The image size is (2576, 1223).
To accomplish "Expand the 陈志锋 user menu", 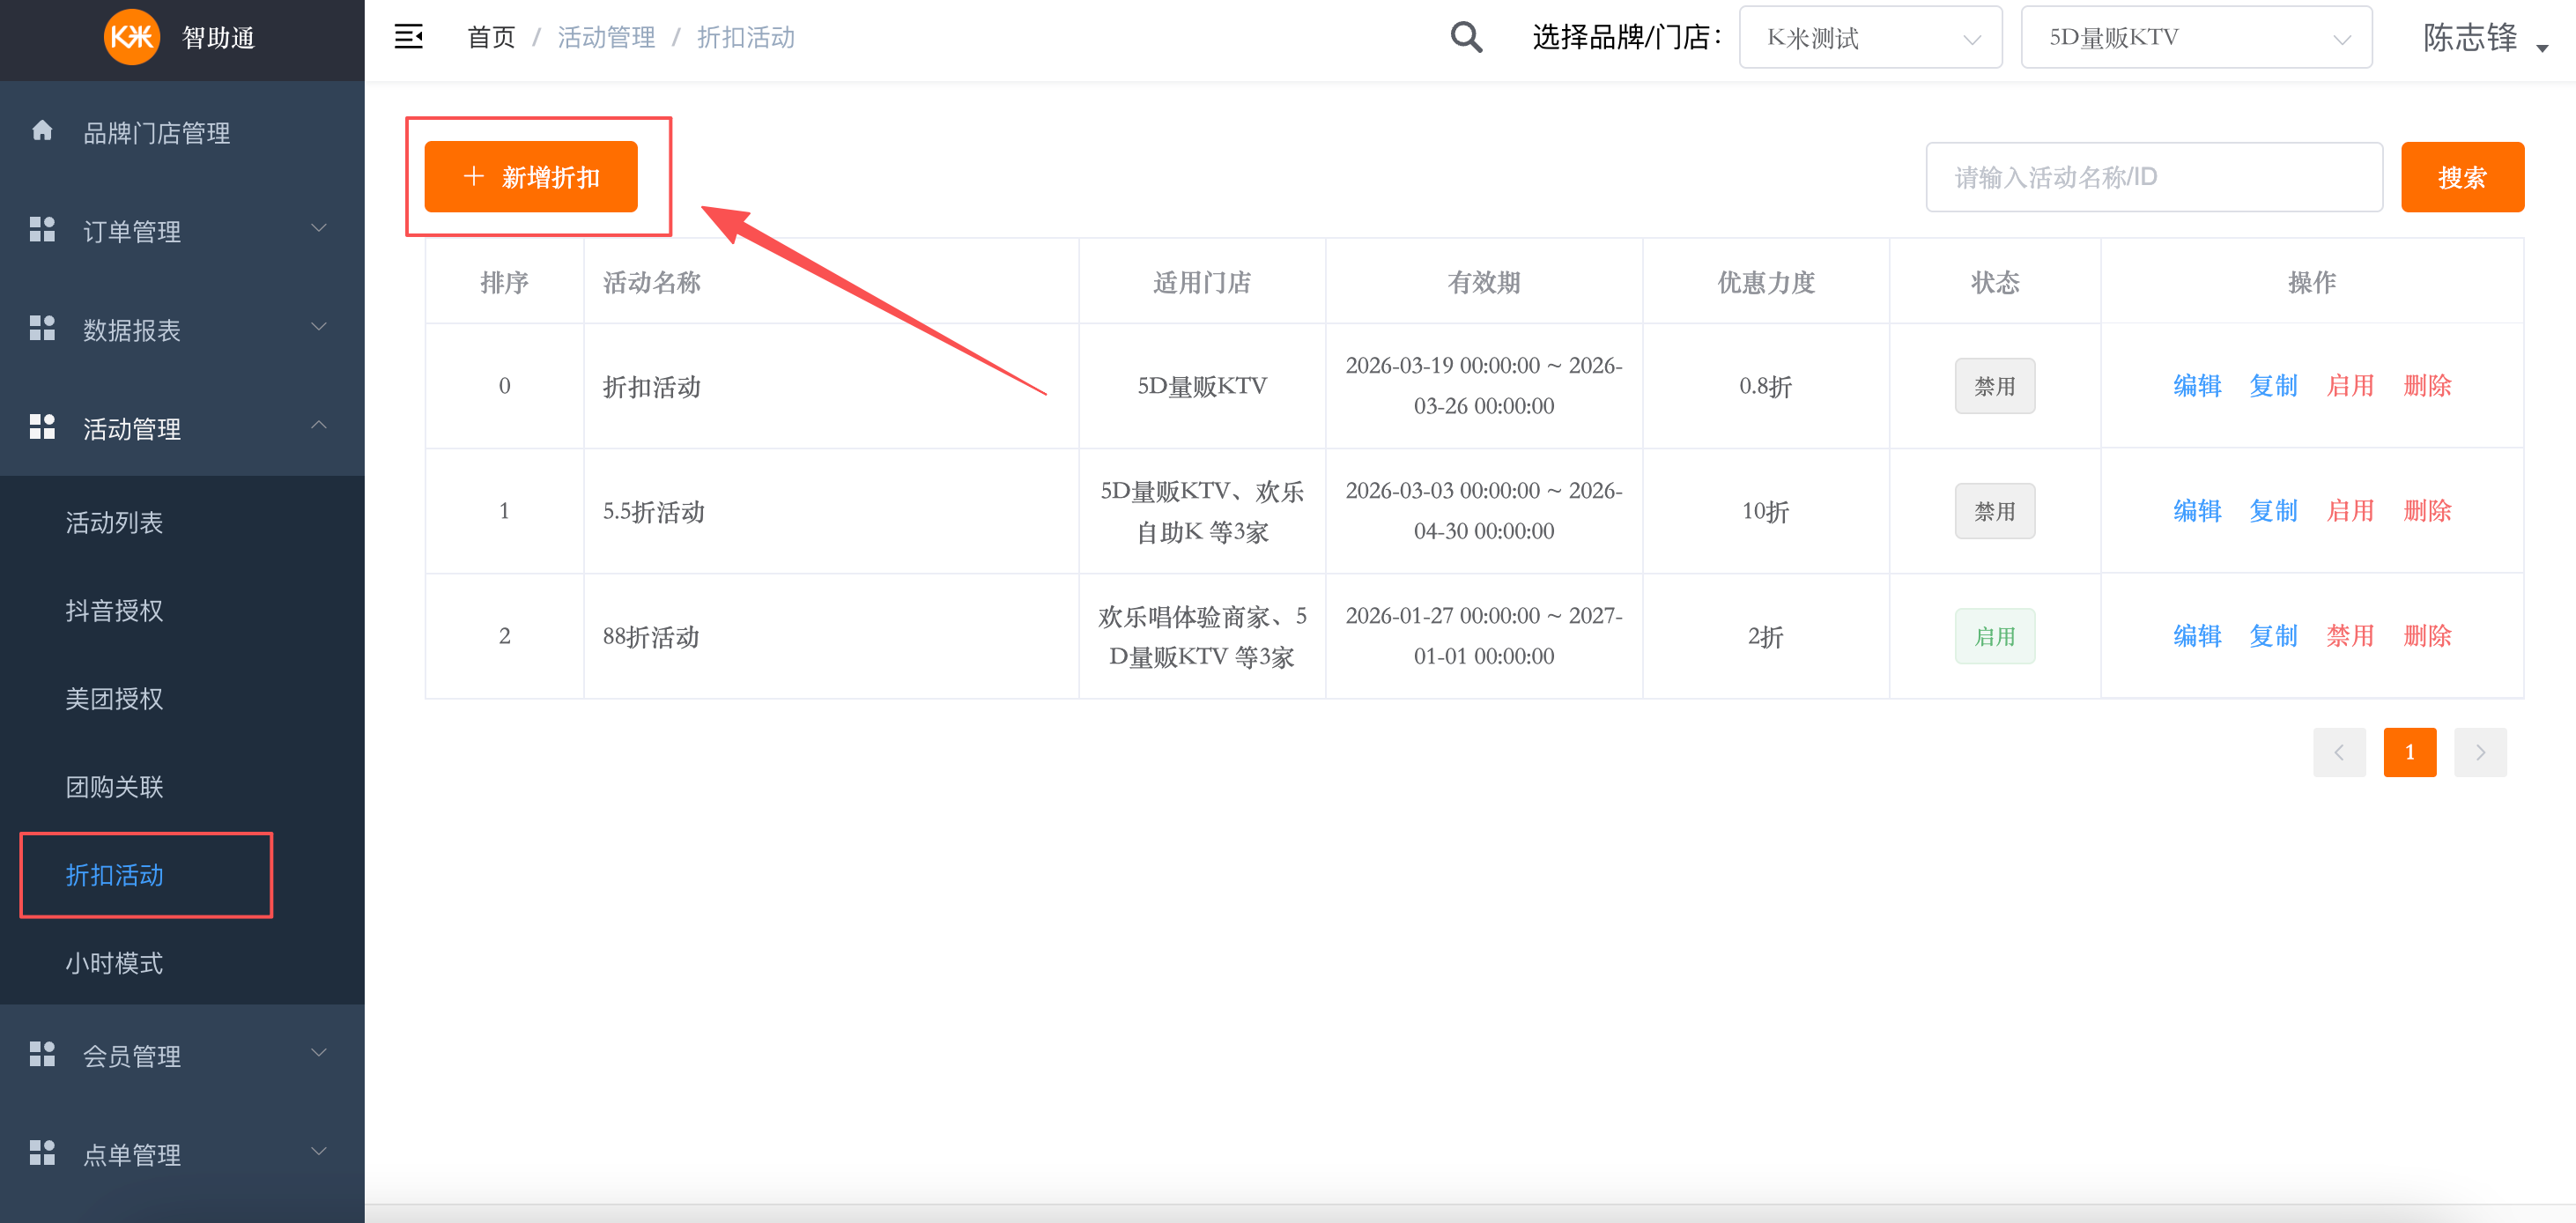I will point(2484,39).
